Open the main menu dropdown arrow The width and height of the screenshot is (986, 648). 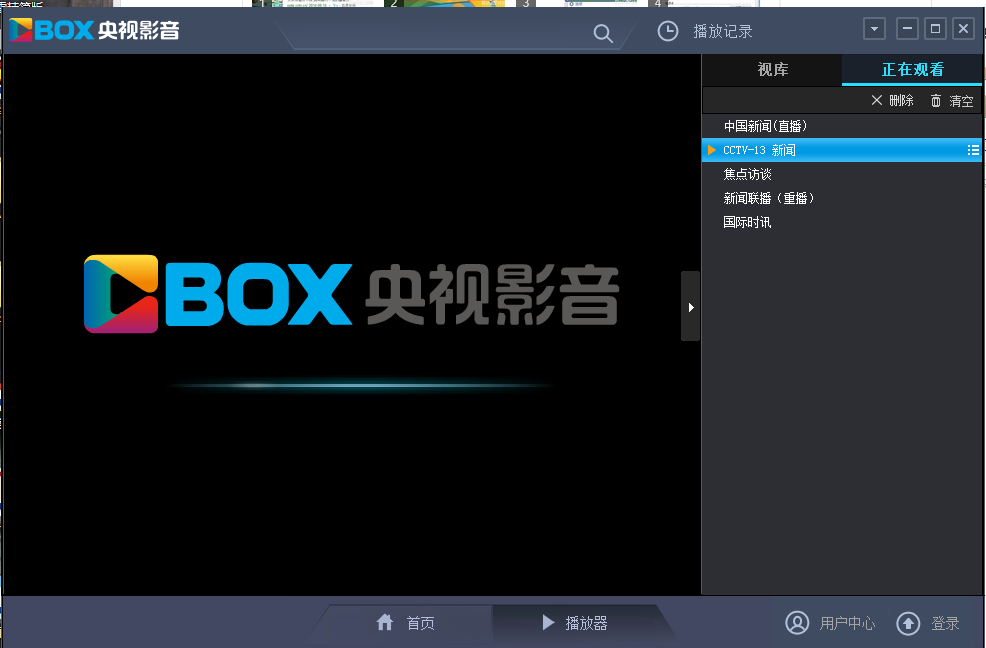pos(874,29)
